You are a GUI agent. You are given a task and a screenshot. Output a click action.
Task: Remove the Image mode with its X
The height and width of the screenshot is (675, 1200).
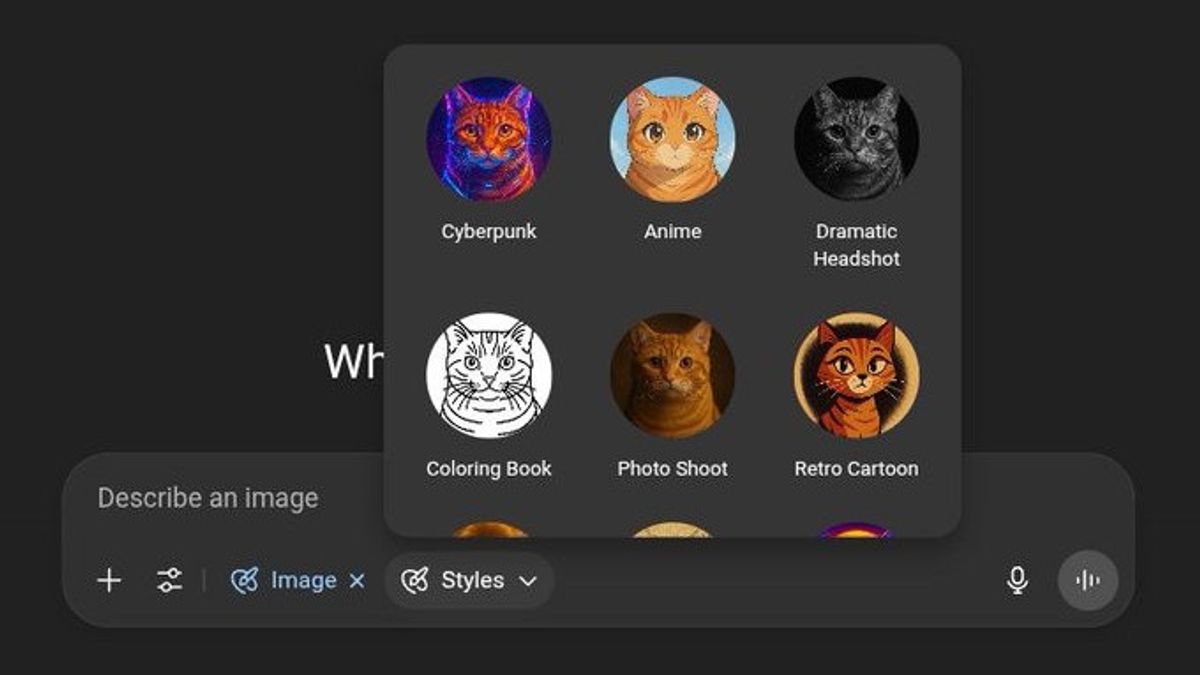click(357, 580)
